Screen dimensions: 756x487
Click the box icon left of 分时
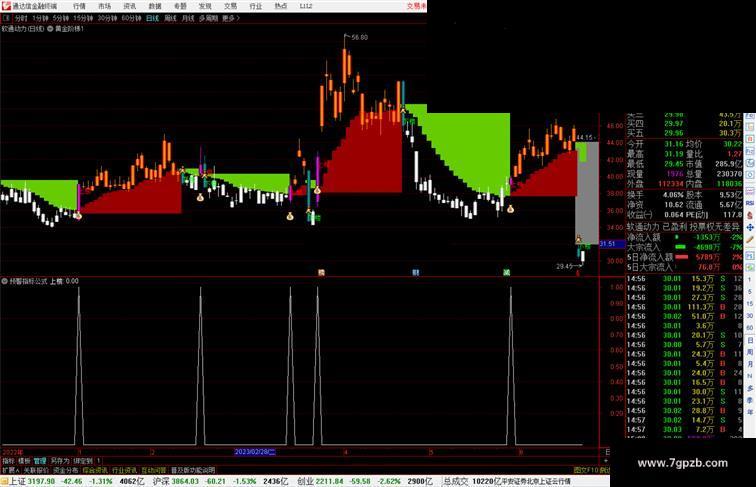pos(6,18)
